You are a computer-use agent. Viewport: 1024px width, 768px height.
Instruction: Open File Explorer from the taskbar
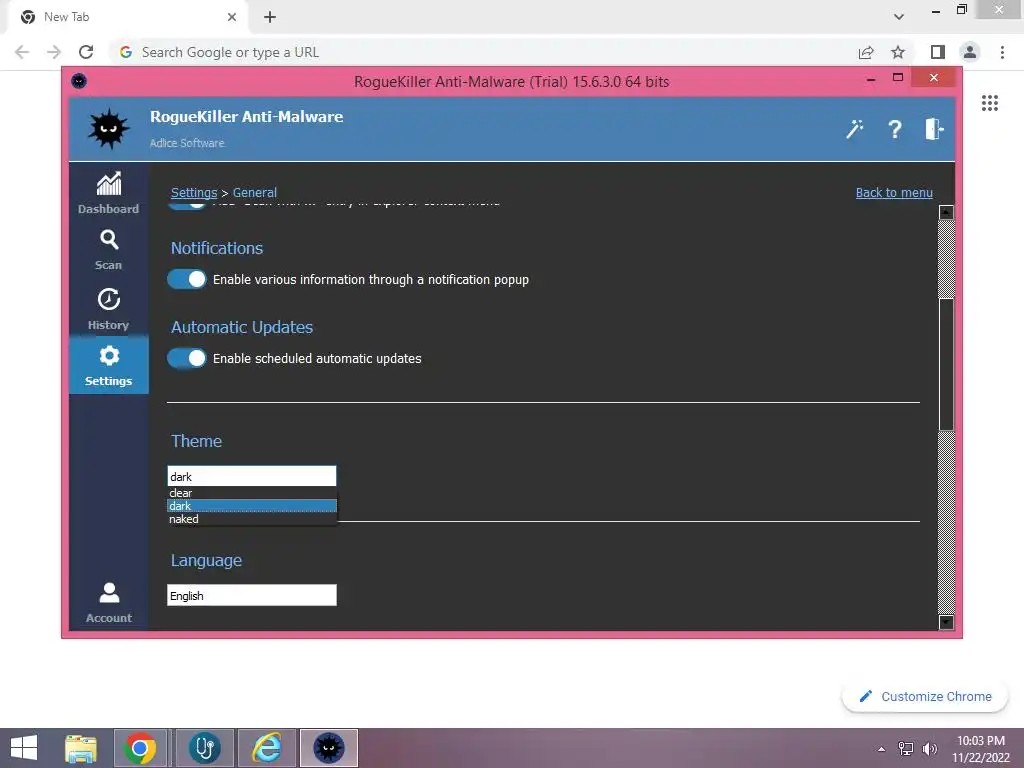(81, 748)
